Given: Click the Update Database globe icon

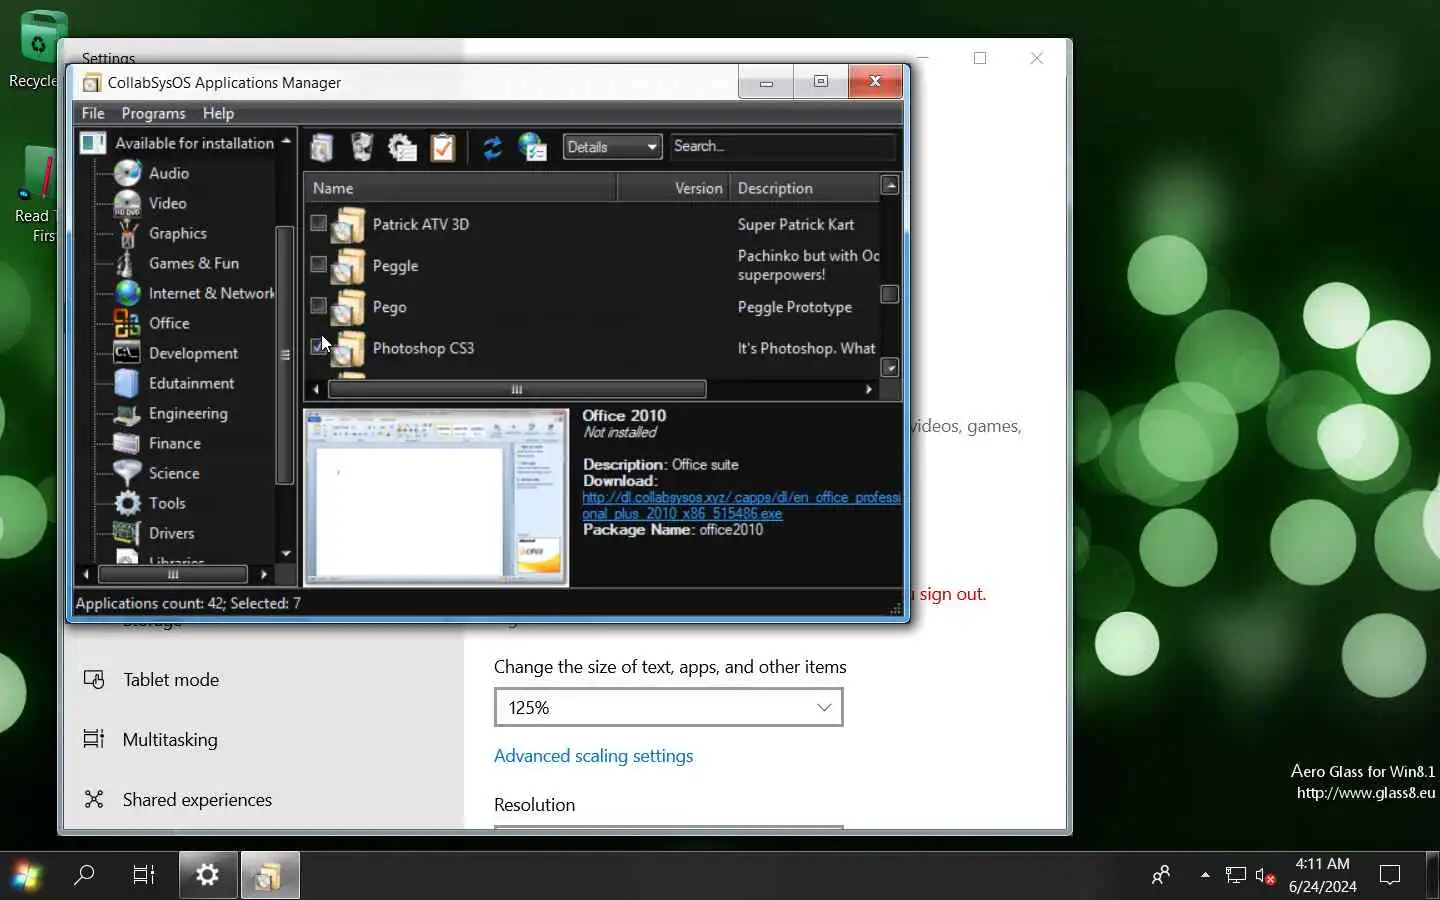Looking at the screenshot, I should 532,148.
